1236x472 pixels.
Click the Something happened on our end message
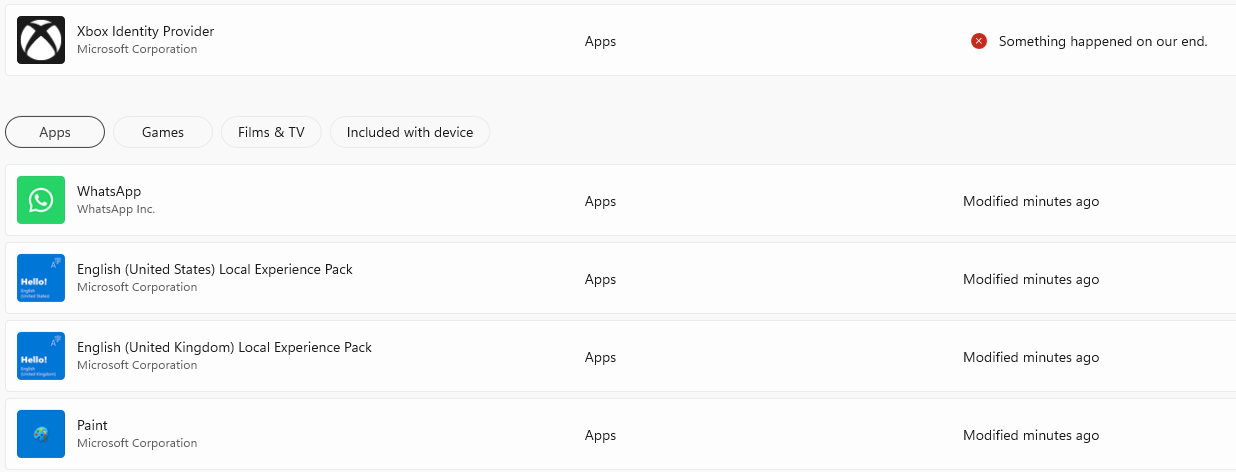point(1103,41)
